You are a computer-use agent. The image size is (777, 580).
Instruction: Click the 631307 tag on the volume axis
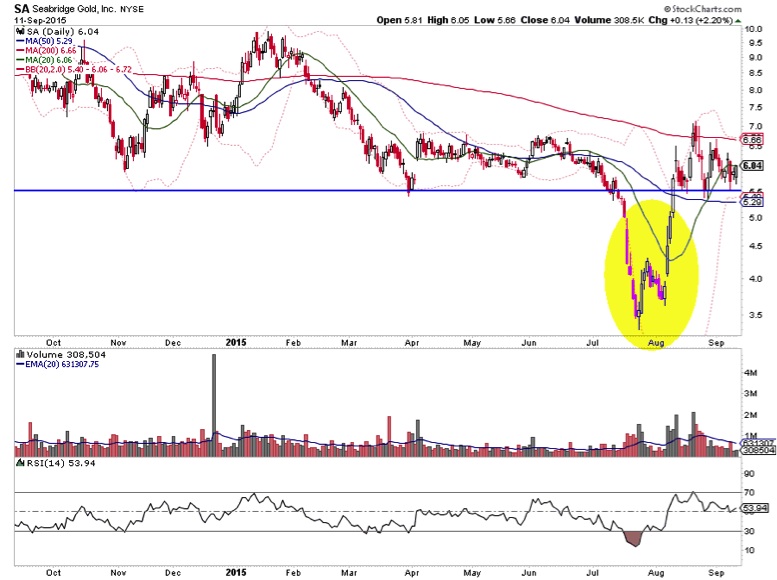(758, 443)
